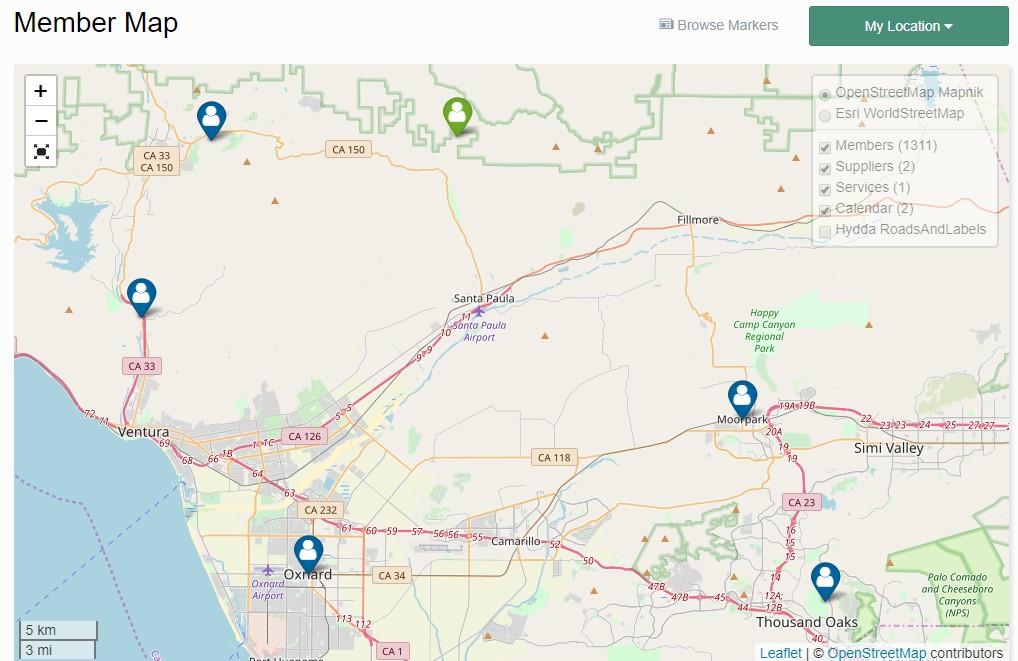Image resolution: width=1018 pixels, height=661 pixels.
Task: Click the Member Map heading
Action: tap(95, 23)
